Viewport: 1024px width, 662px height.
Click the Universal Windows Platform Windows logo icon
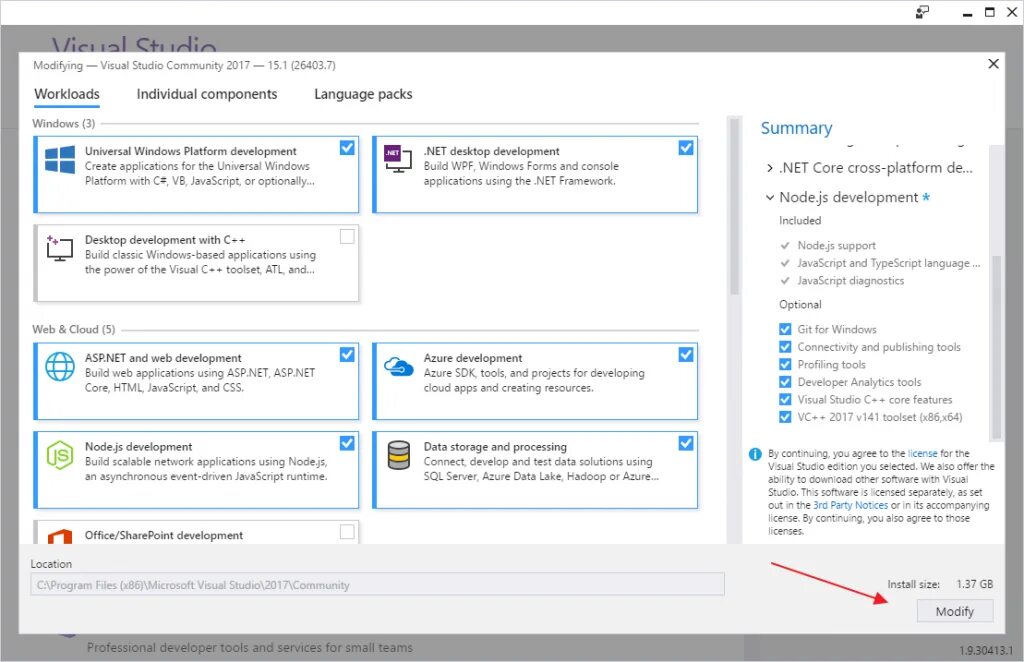coord(60,160)
